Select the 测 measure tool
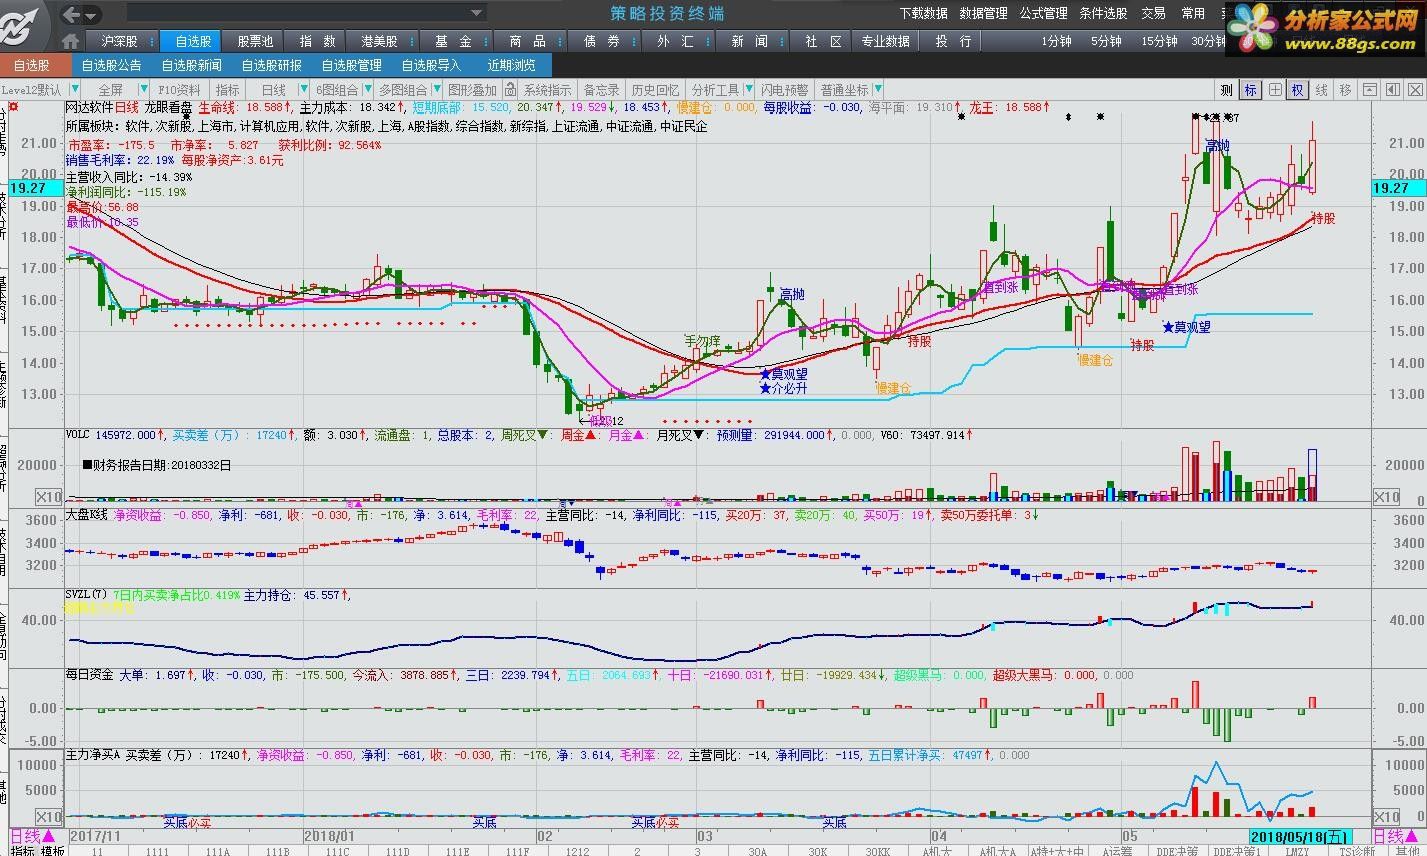This screenshot has height=856, width=1427. click(x=1226, y=90)
